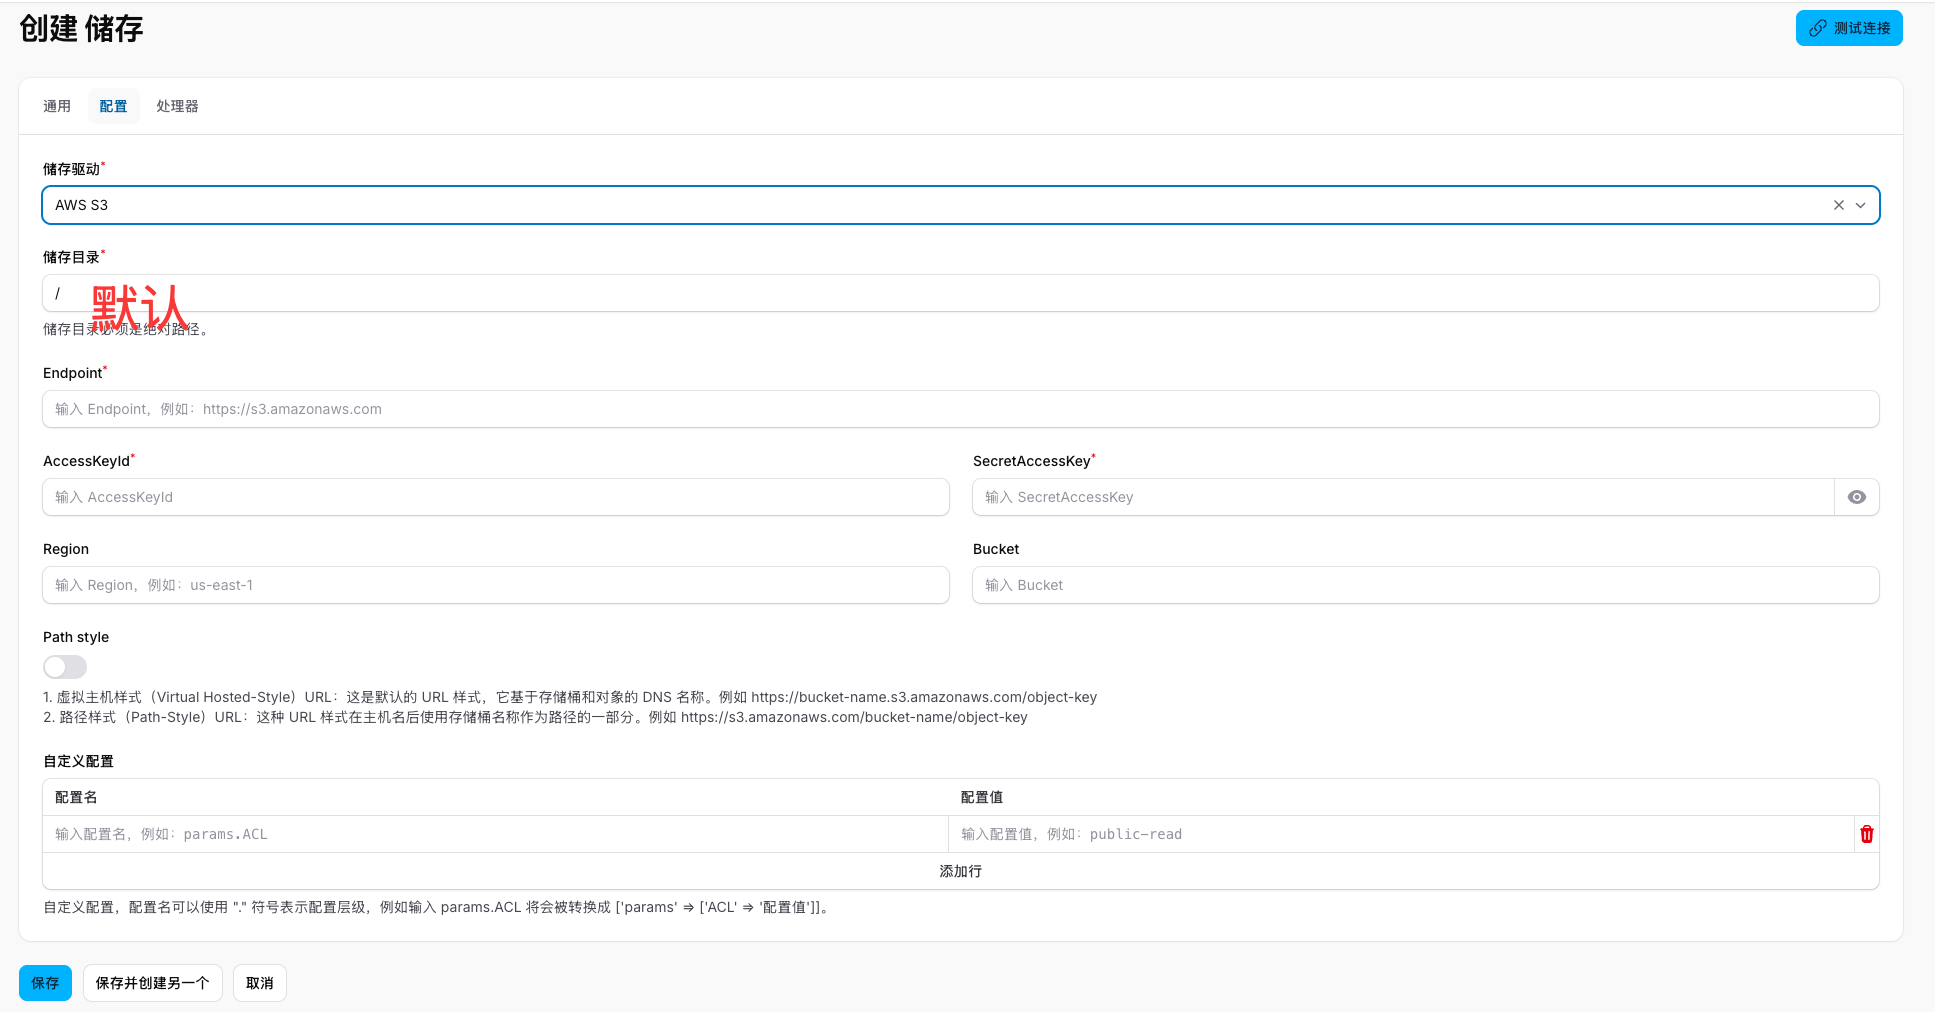Enable the Path style switch
Viewport: 1935px width, 1012px height.
pyautogui.click(x=64, y=666)
